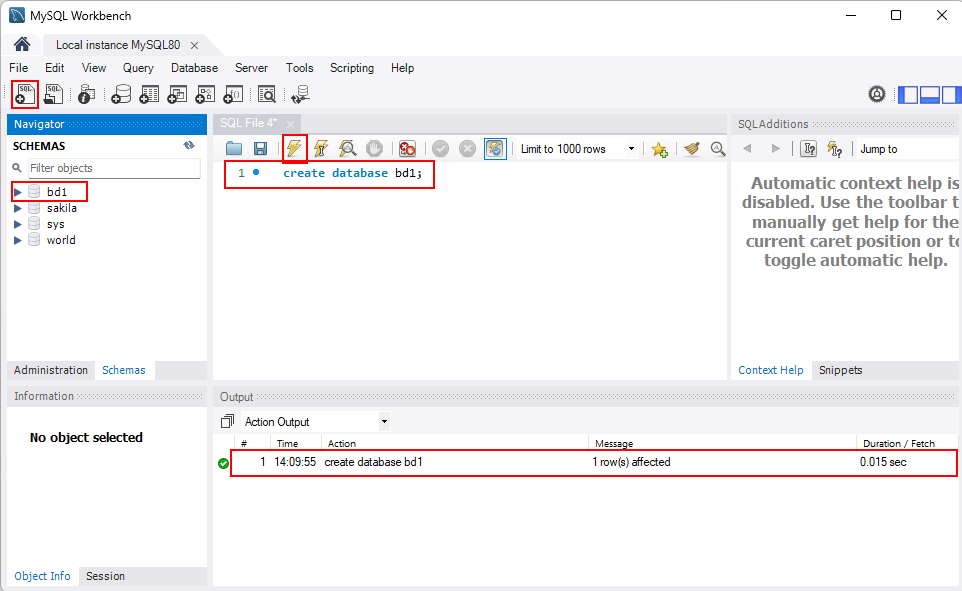The height and width of the screenshot is (591, 962).
Task: Close the Local instance MySQL80 tab
Action: pyautogui.click(x=194, y=45)
